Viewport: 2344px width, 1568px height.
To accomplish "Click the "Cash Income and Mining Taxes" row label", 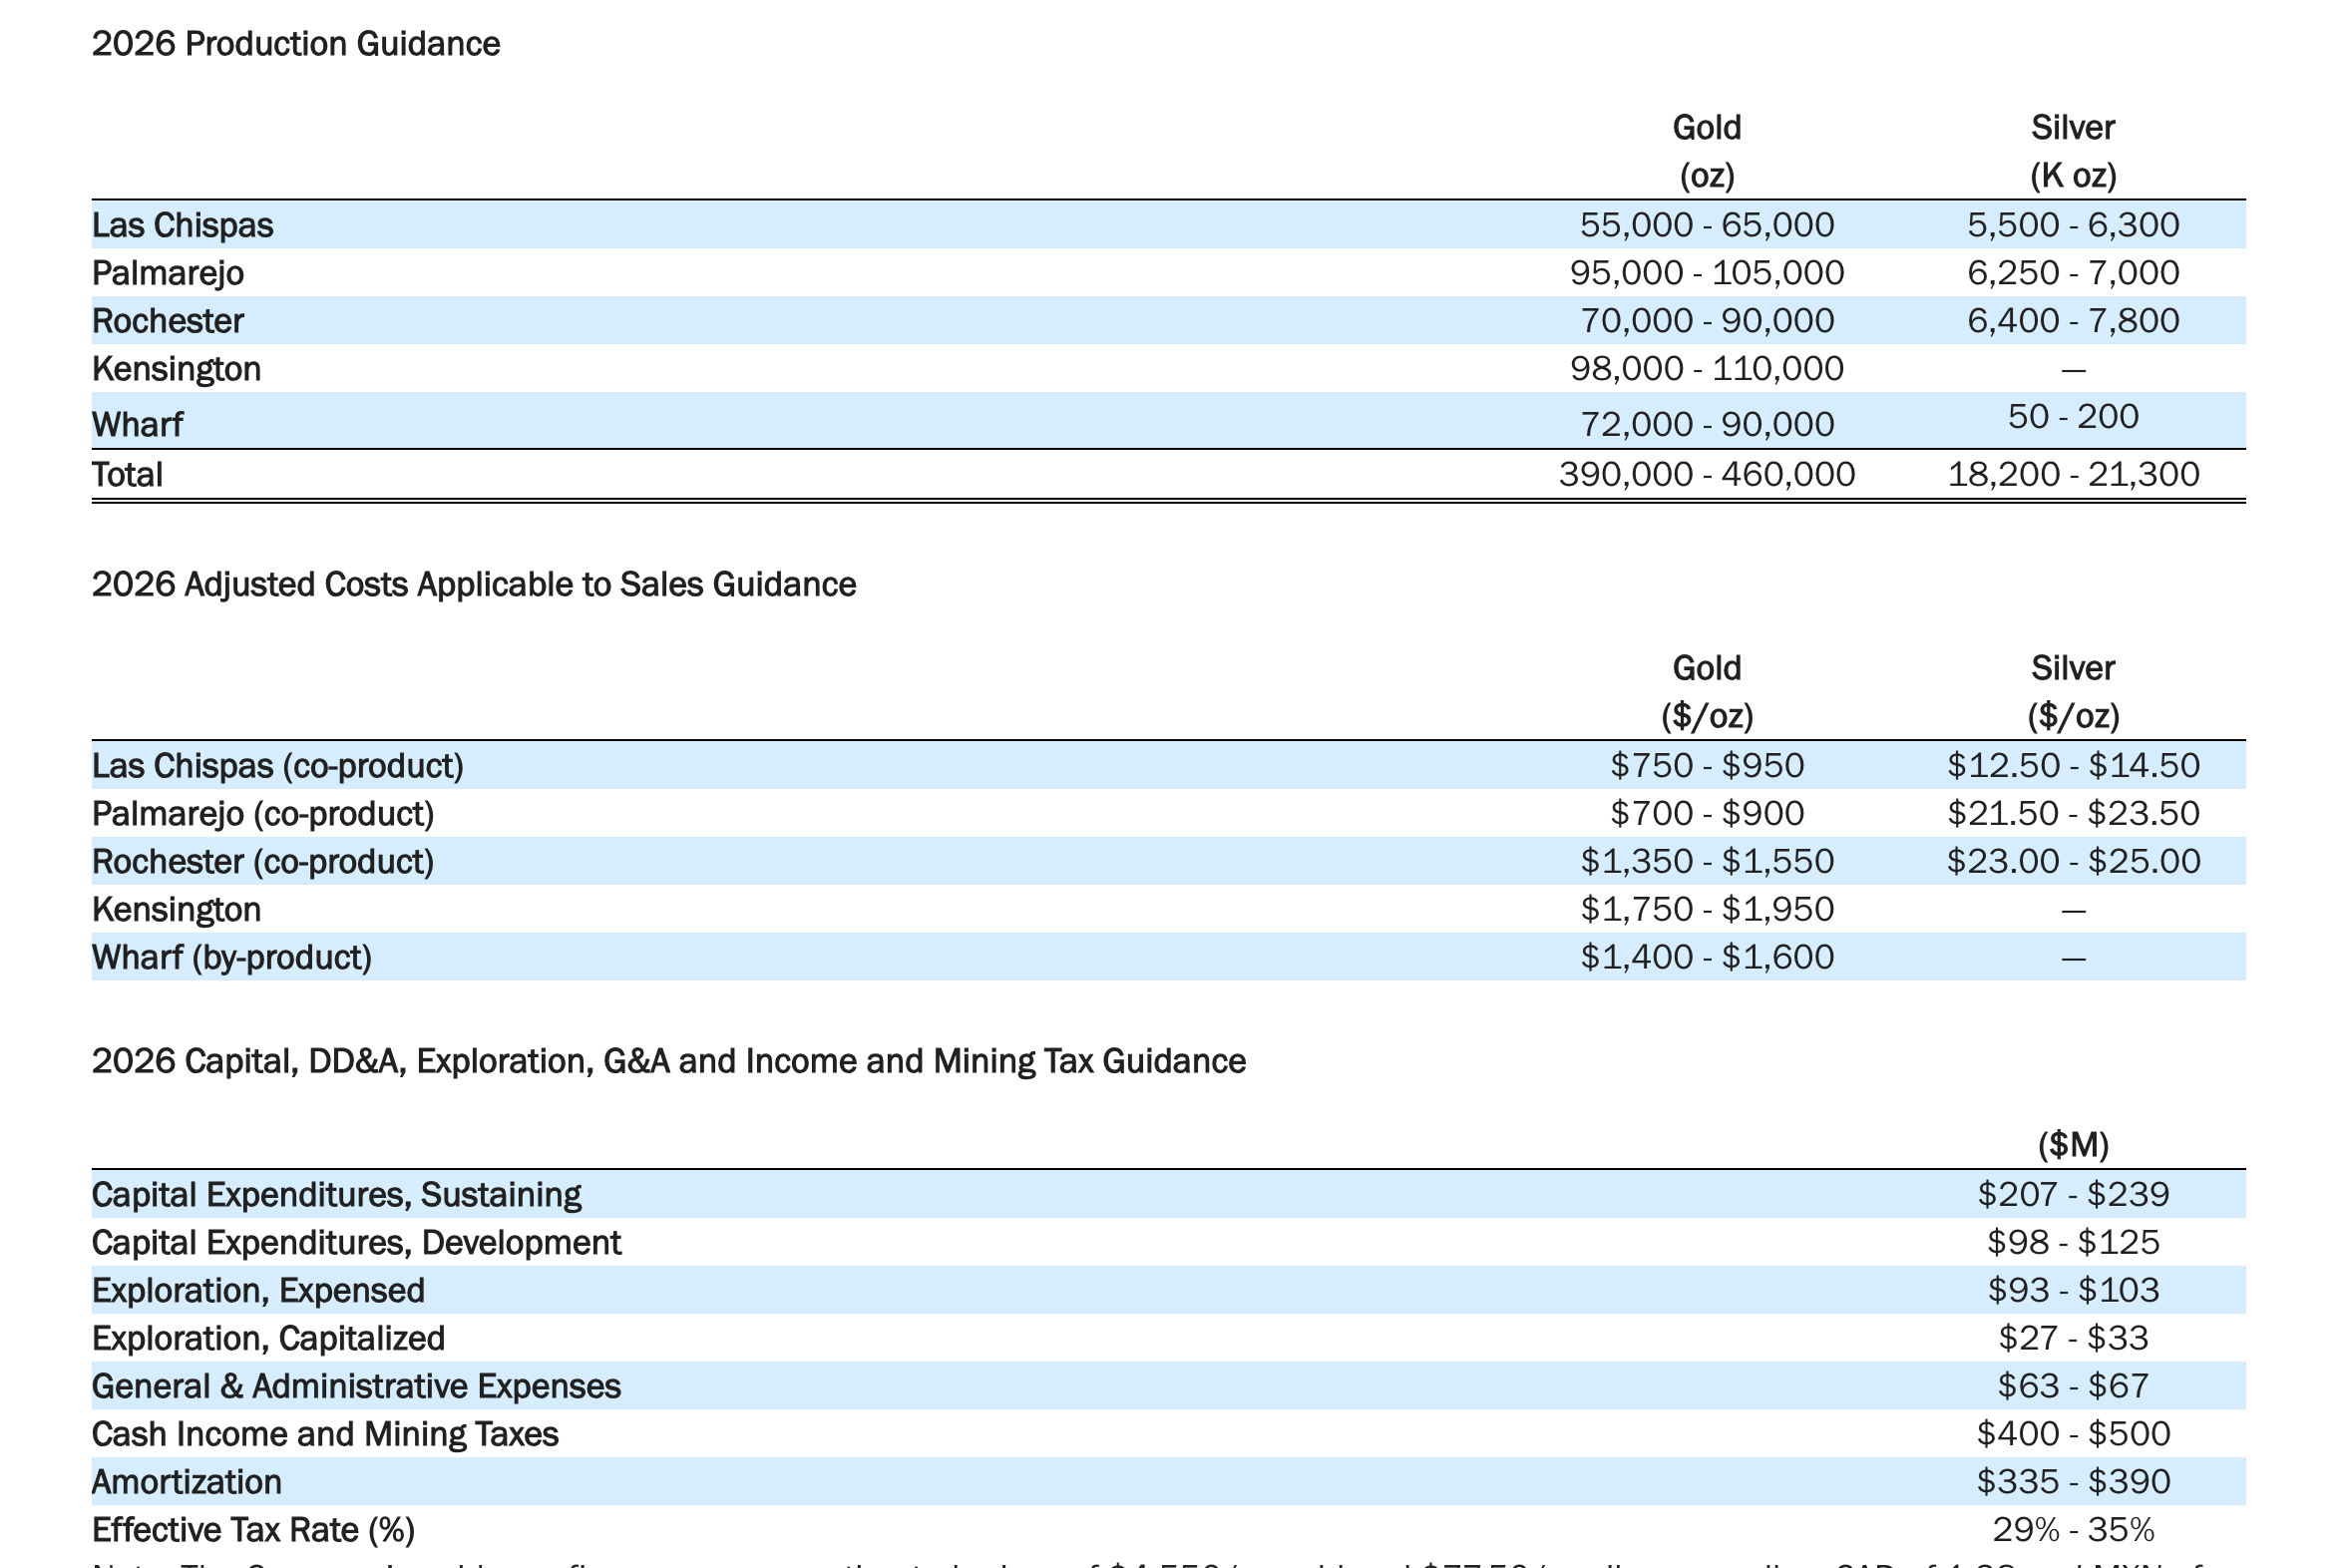I will (x=325, y=1435).
